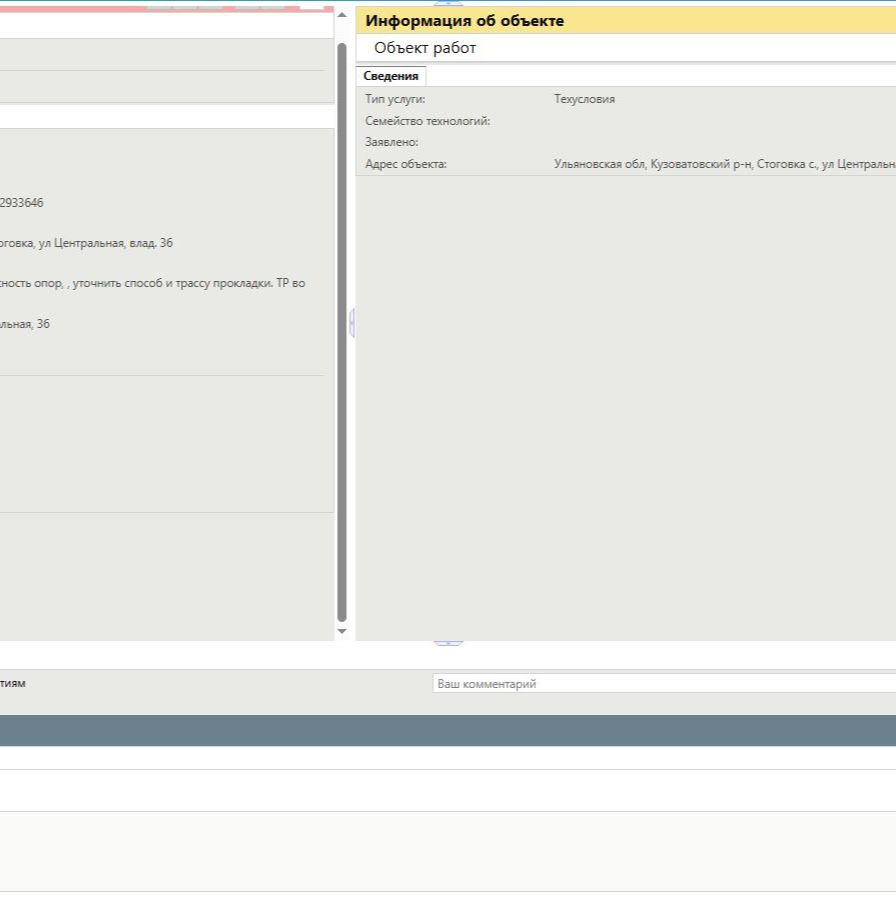The height and width of the screenshot is (898, 896).
Task: Collapse the vertical splitter handle between panels
Action: (x=352, y=323)
